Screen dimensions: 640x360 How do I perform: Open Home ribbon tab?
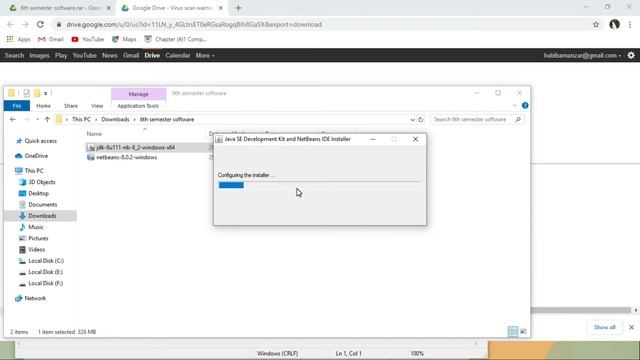click(43, 106)
